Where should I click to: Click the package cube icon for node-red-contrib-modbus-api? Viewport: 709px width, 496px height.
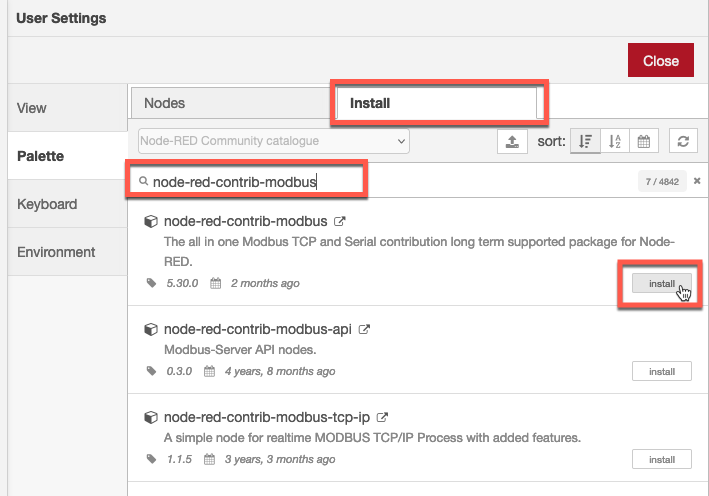pos(151,329)
